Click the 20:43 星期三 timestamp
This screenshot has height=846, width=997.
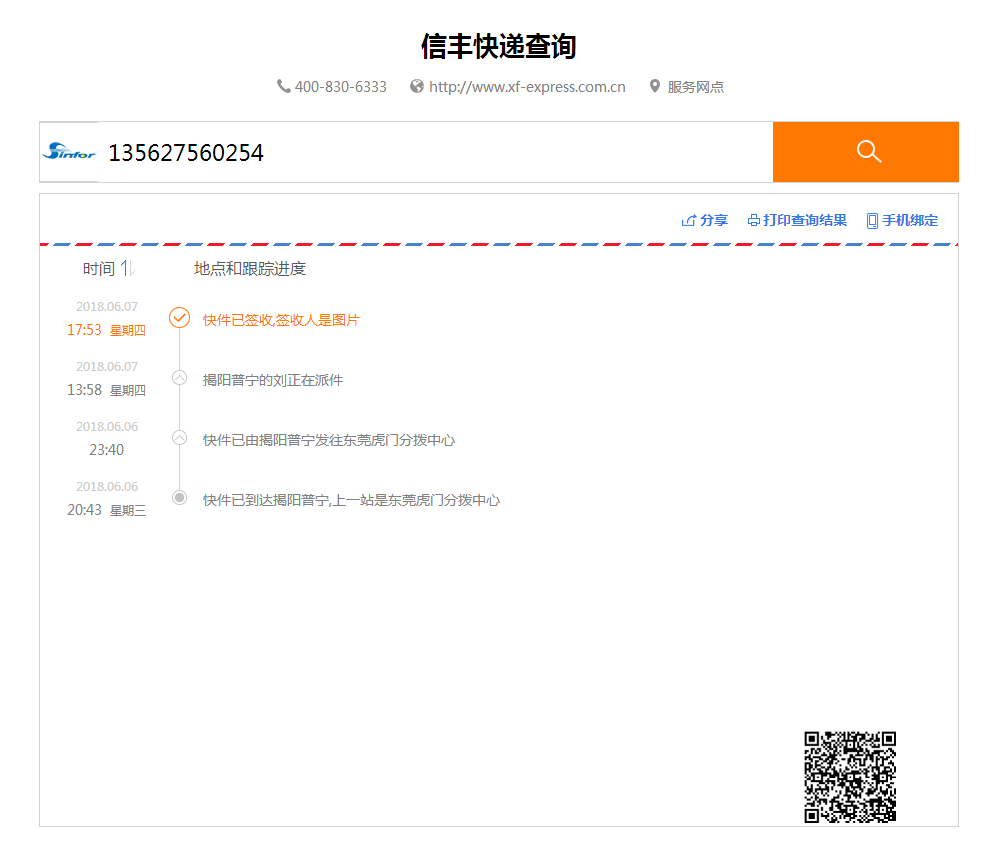click(x=106, y=510)
